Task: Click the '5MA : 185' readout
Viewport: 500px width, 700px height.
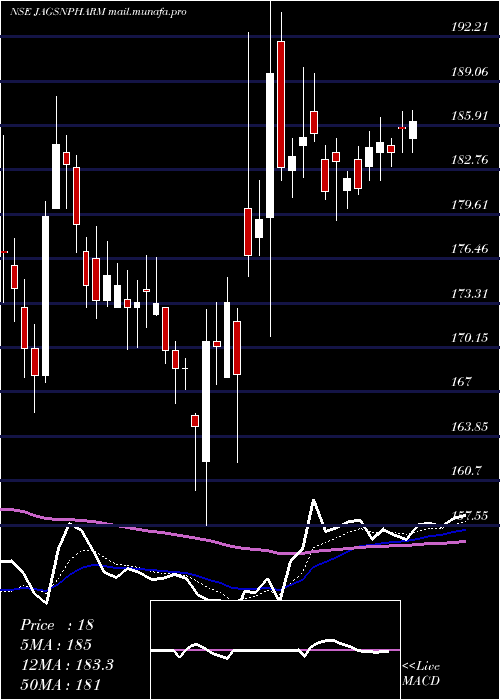Action: pyautogui.click(x=56, y=645)
